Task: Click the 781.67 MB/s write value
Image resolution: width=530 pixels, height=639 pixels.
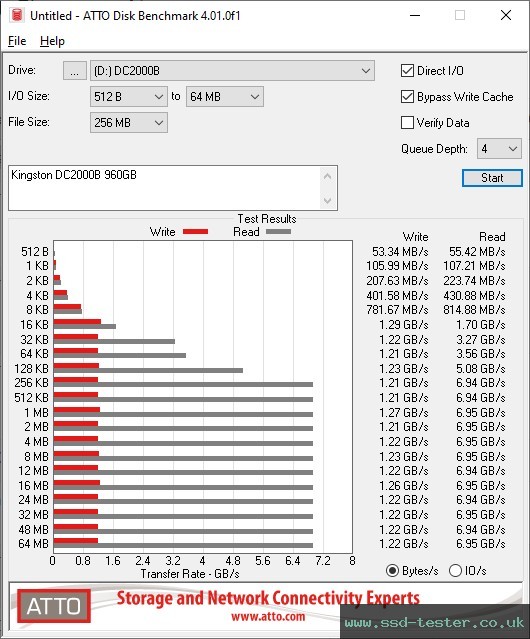Action: click(x=397, y=310)
